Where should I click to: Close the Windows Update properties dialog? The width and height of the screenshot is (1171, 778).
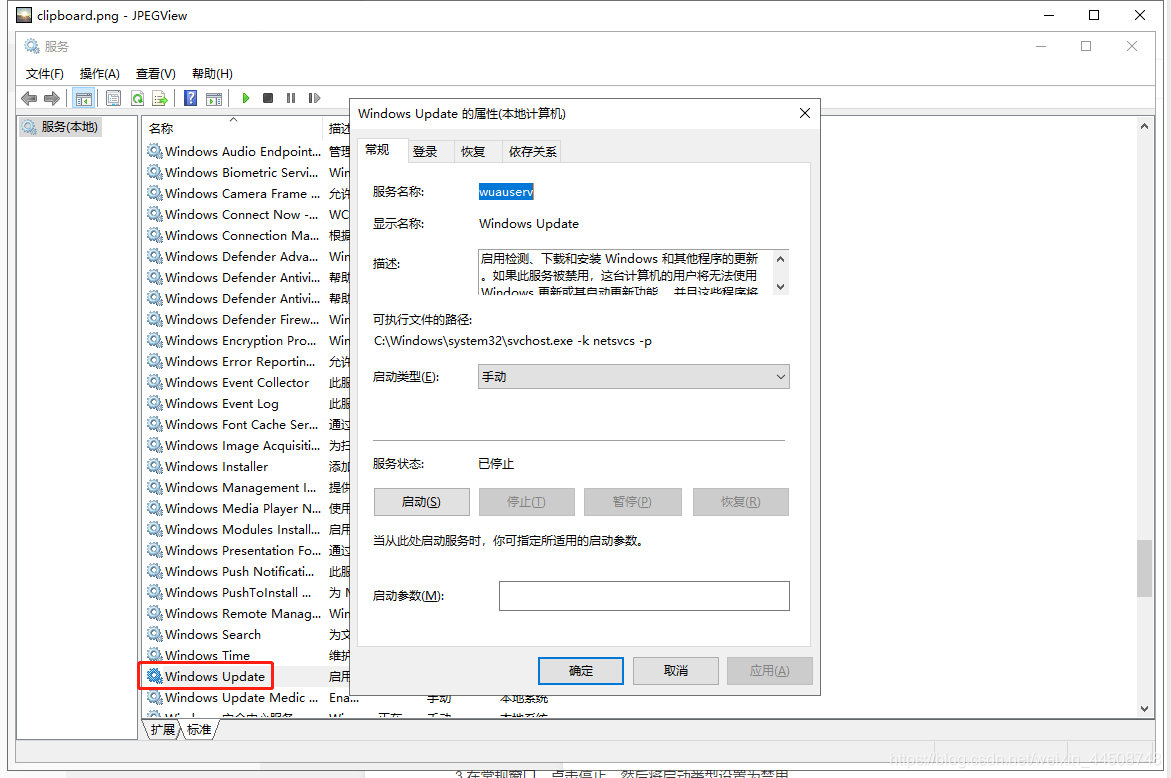[804, 113]
